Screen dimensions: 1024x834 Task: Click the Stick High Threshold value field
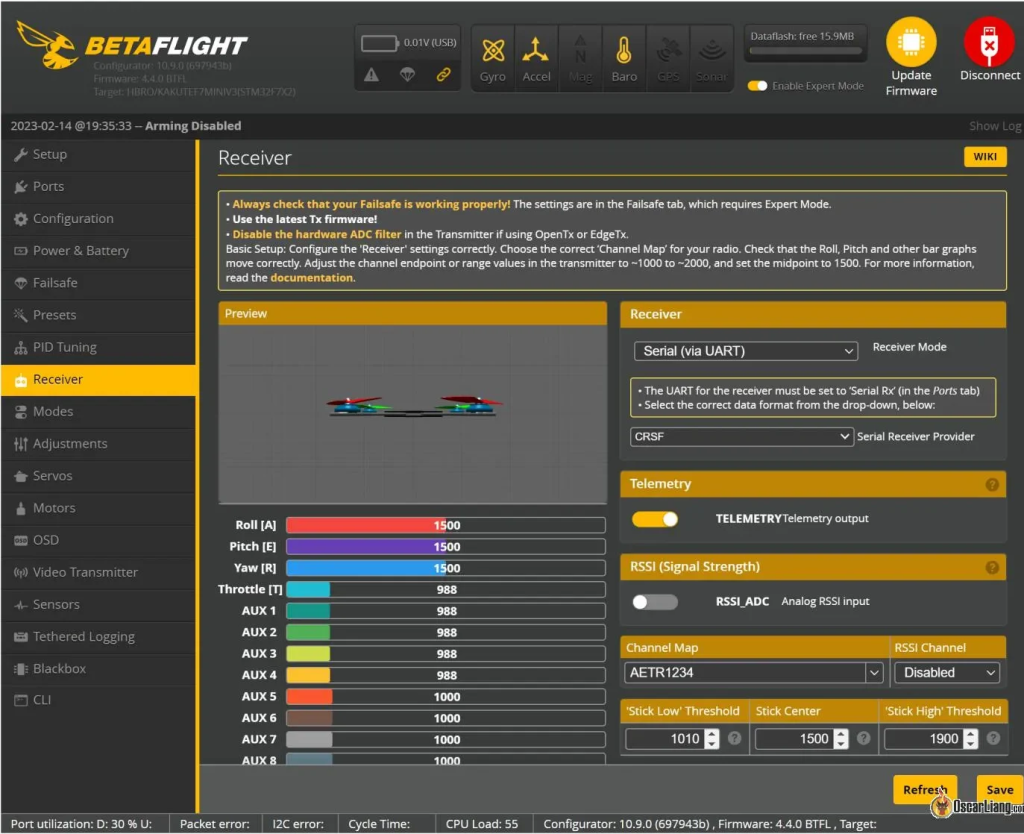click(923, 739)
